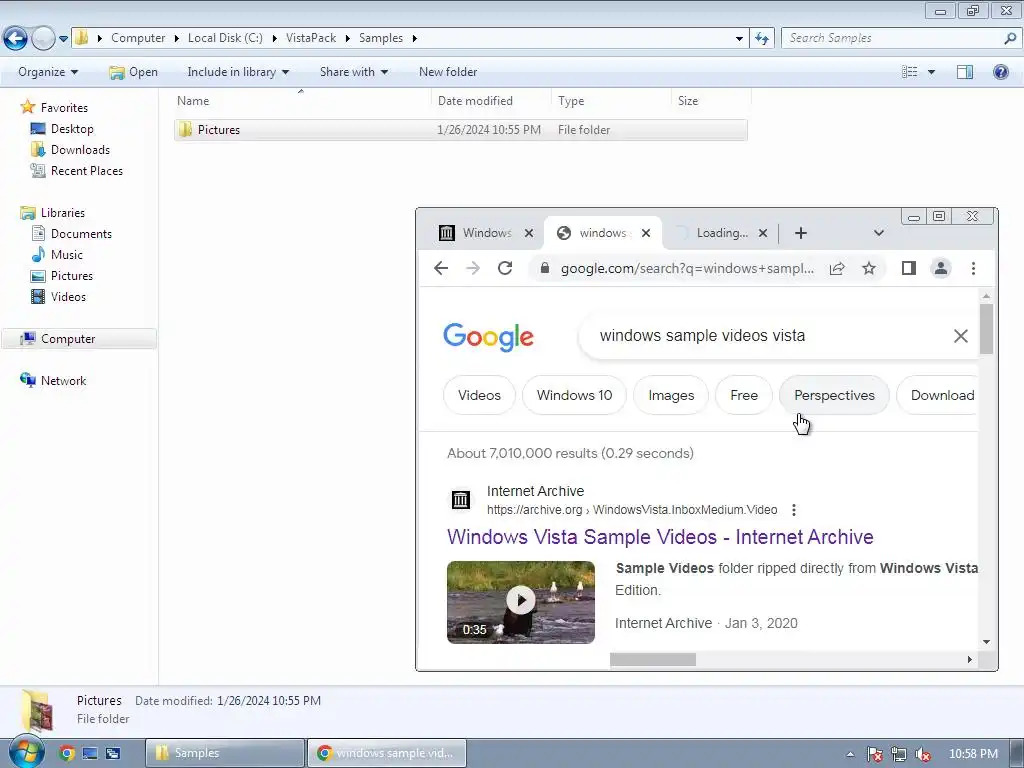The width and height of the screenshot is (1024, 768).
Task: Click the search magnifier icon in Explorer
Action: click(x=1010, y=38)
